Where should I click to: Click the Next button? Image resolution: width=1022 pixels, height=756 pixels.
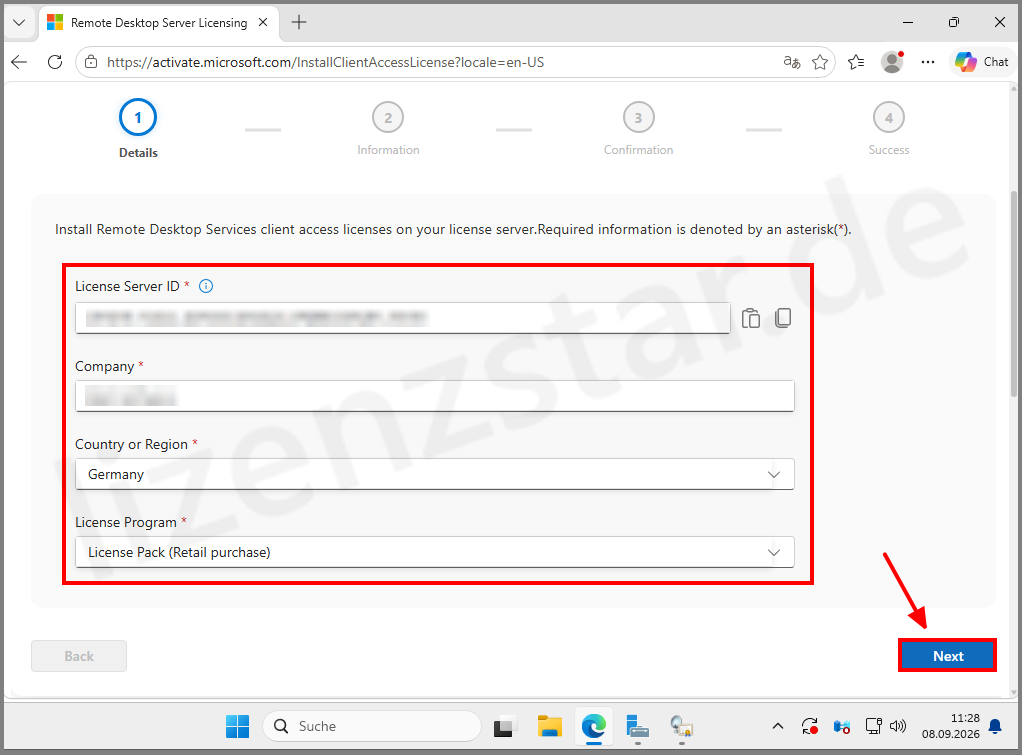point(947,656)
